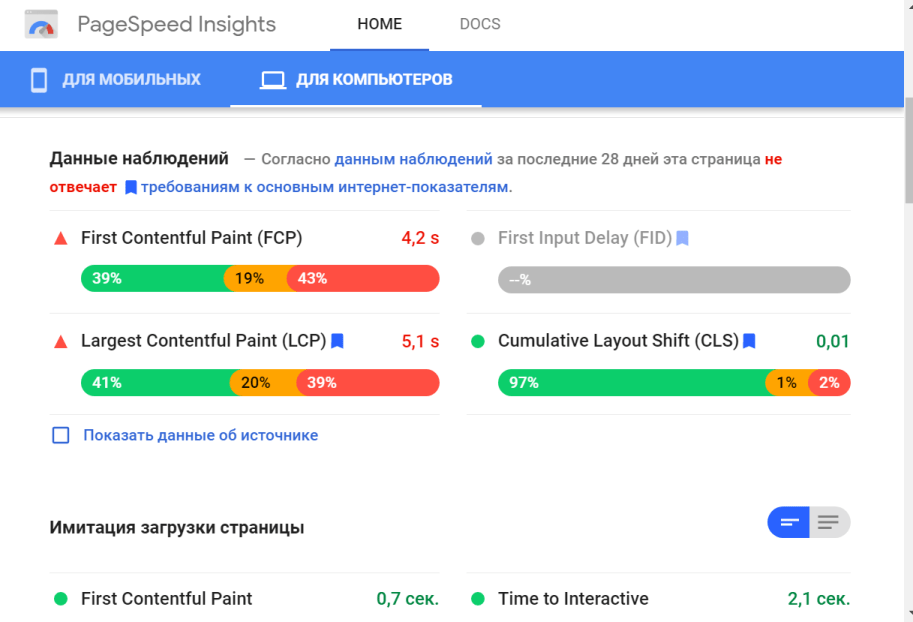The width and height of the screenshot is (913, 622).
Task: Click the green 97% segment of CLS bar
Action: point(630,382)
